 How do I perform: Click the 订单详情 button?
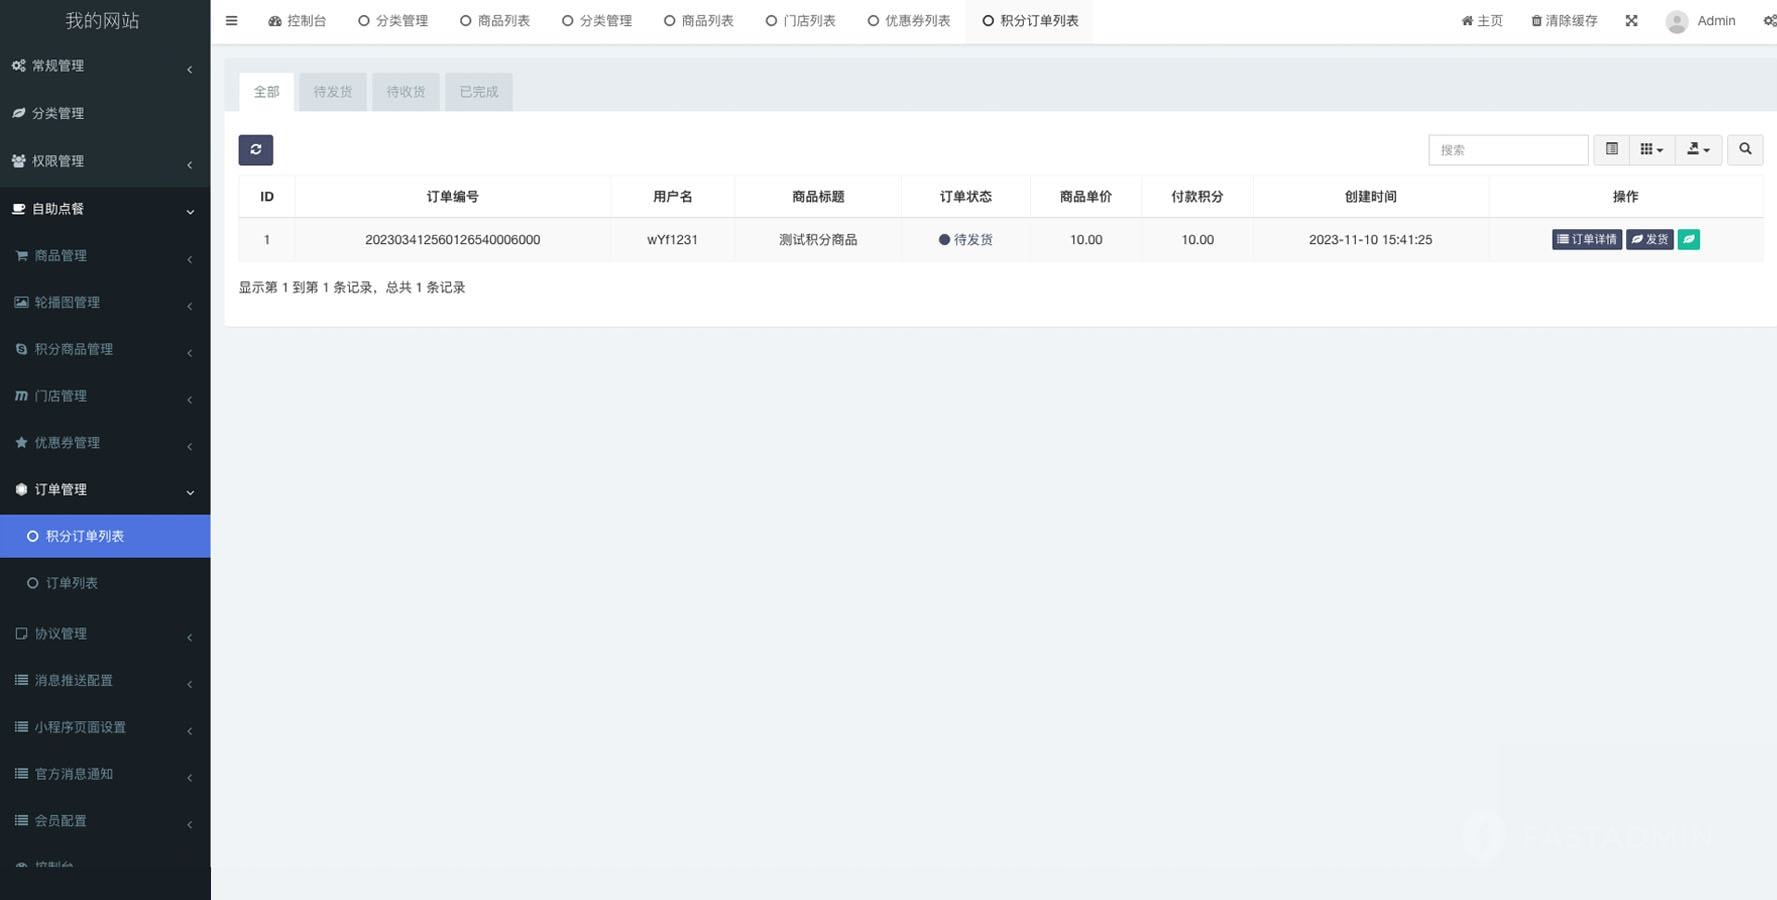1586,240
